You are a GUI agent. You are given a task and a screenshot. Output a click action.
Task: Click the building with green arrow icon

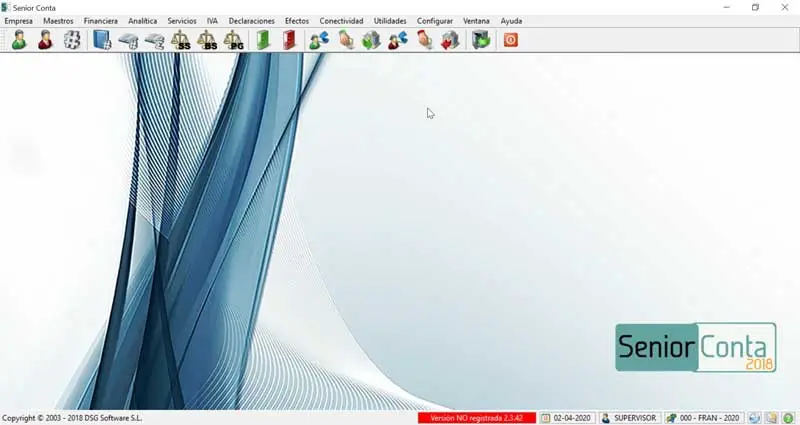pyautogui.click(x=371, y=40)
